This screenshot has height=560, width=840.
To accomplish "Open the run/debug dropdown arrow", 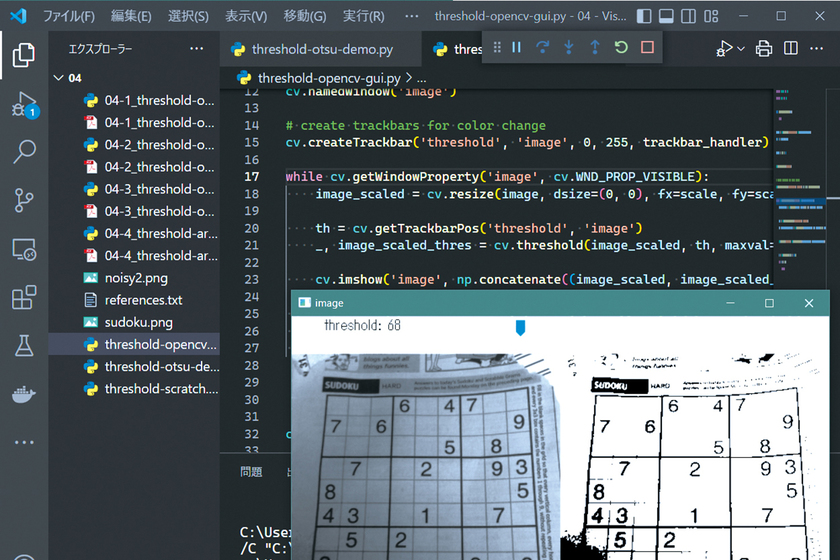I will pyautogui.click(x=741, y=49).
